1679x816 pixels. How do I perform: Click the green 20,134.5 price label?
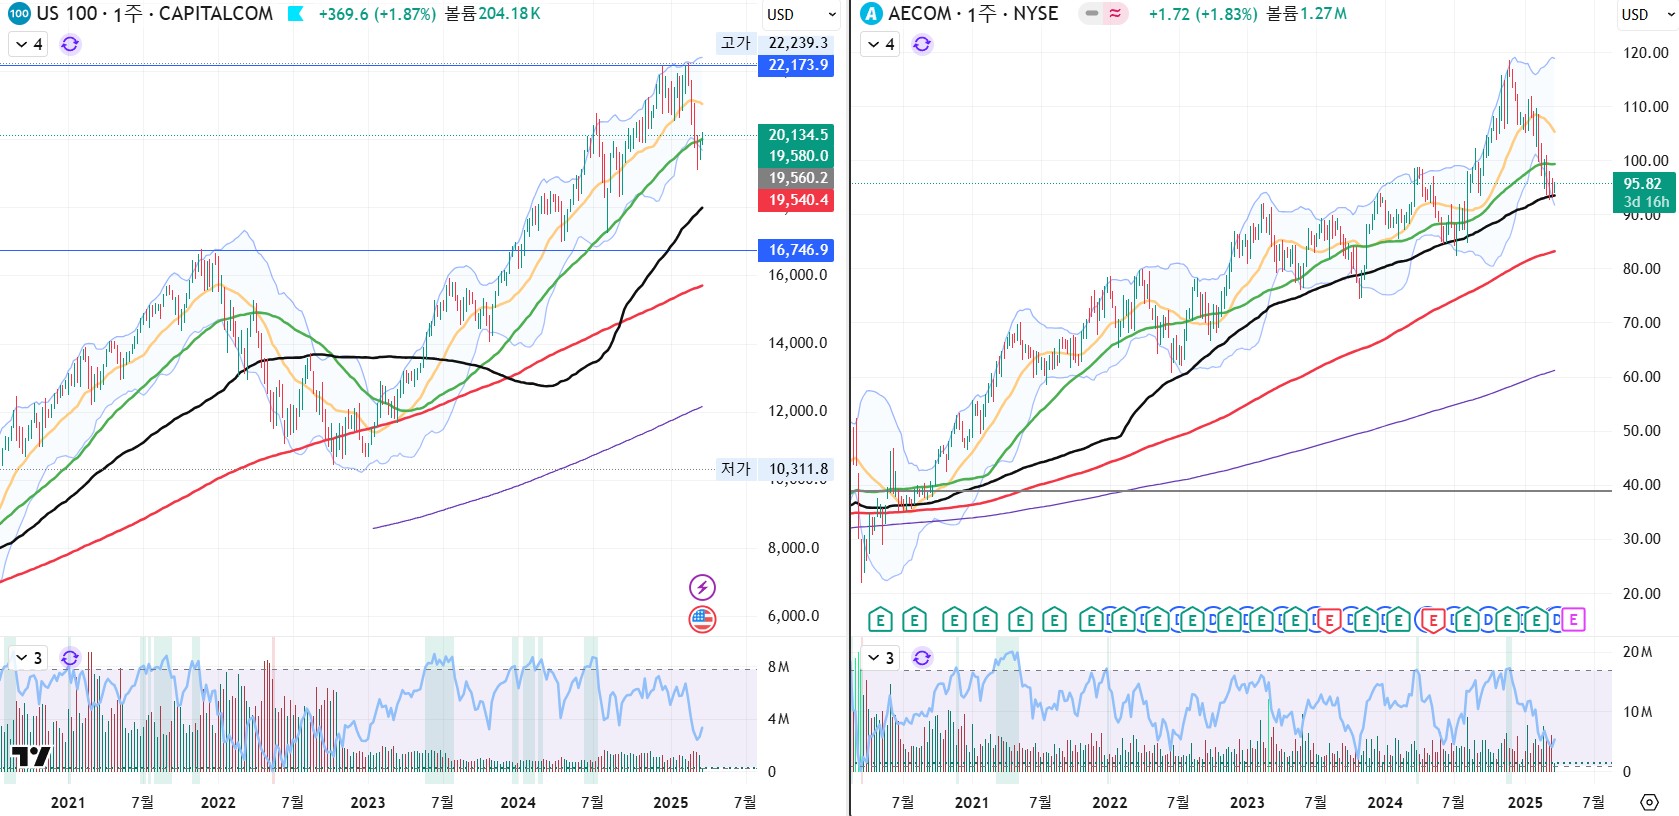pos(796,135)
